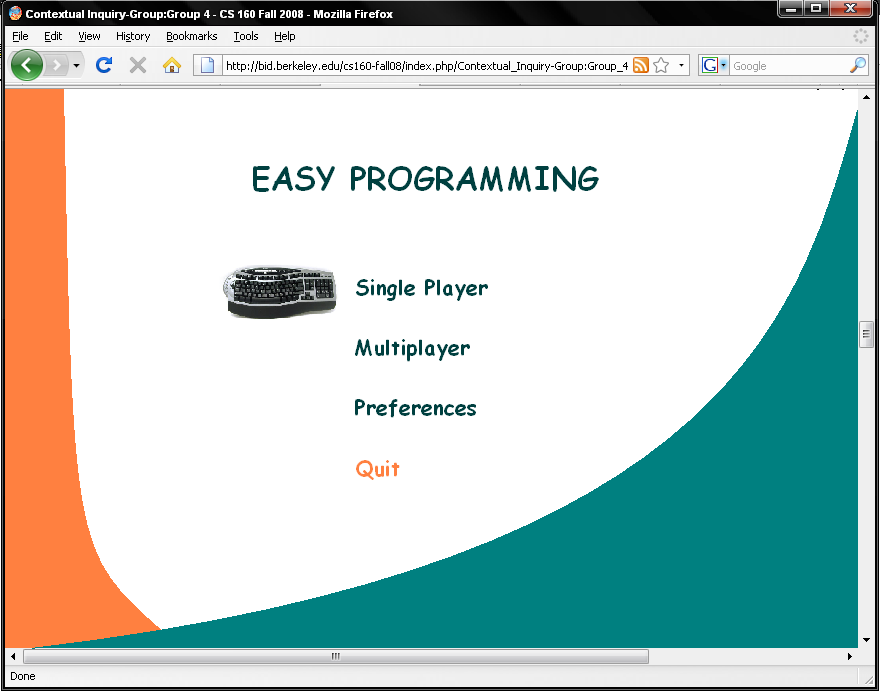
Task: Open the History menu
Action: pos(133,36)
